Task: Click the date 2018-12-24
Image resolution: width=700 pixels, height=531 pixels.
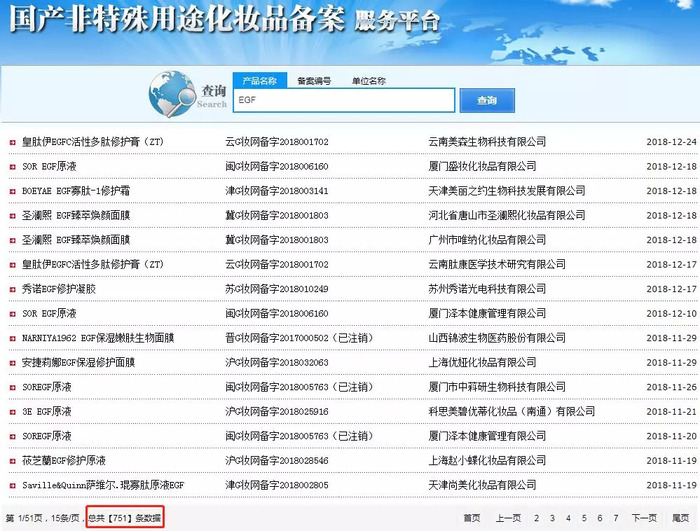Action: [671, 142]
